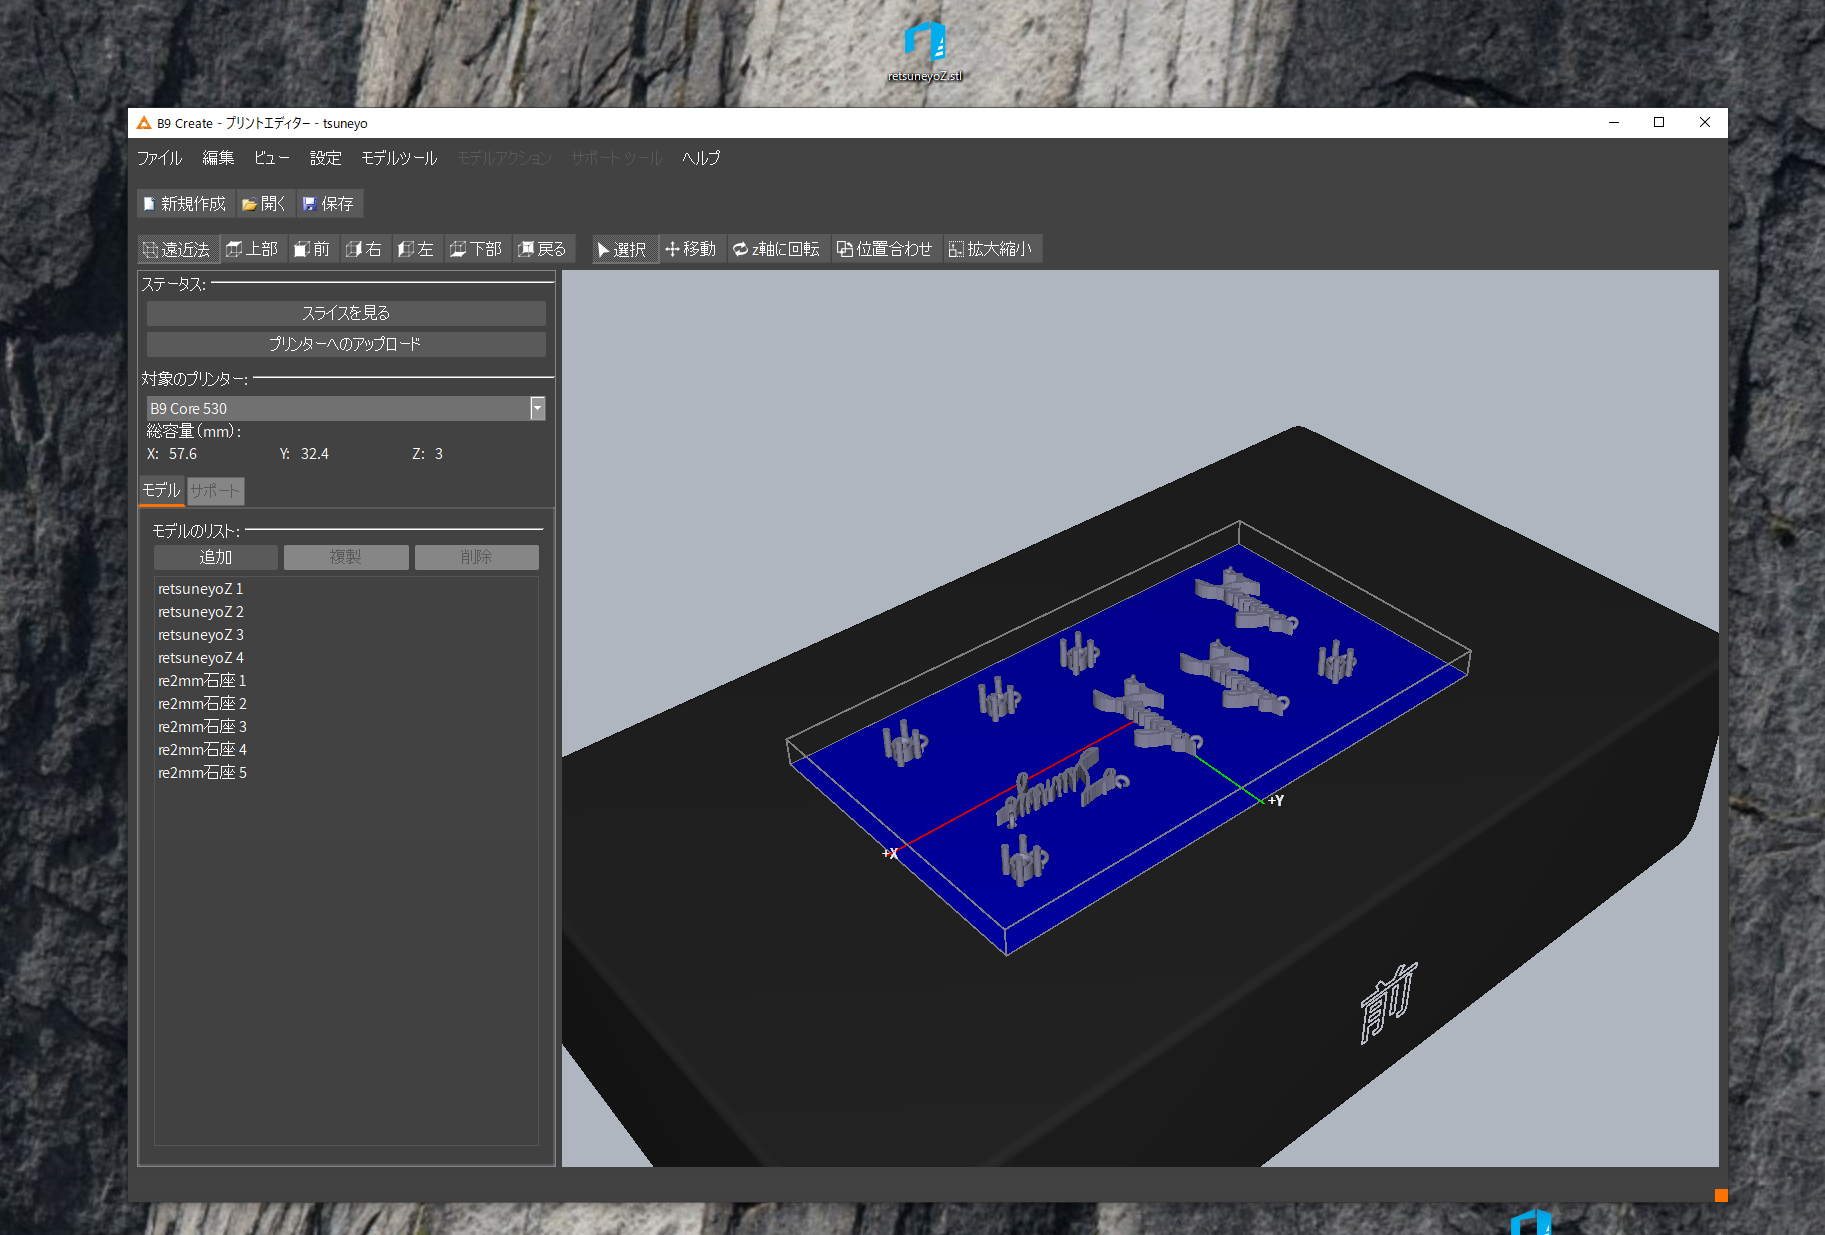Viewport: 1825px width, 1235px height.
Task: Switch to 下部 bottom view
Action: [x=477, y=249]
